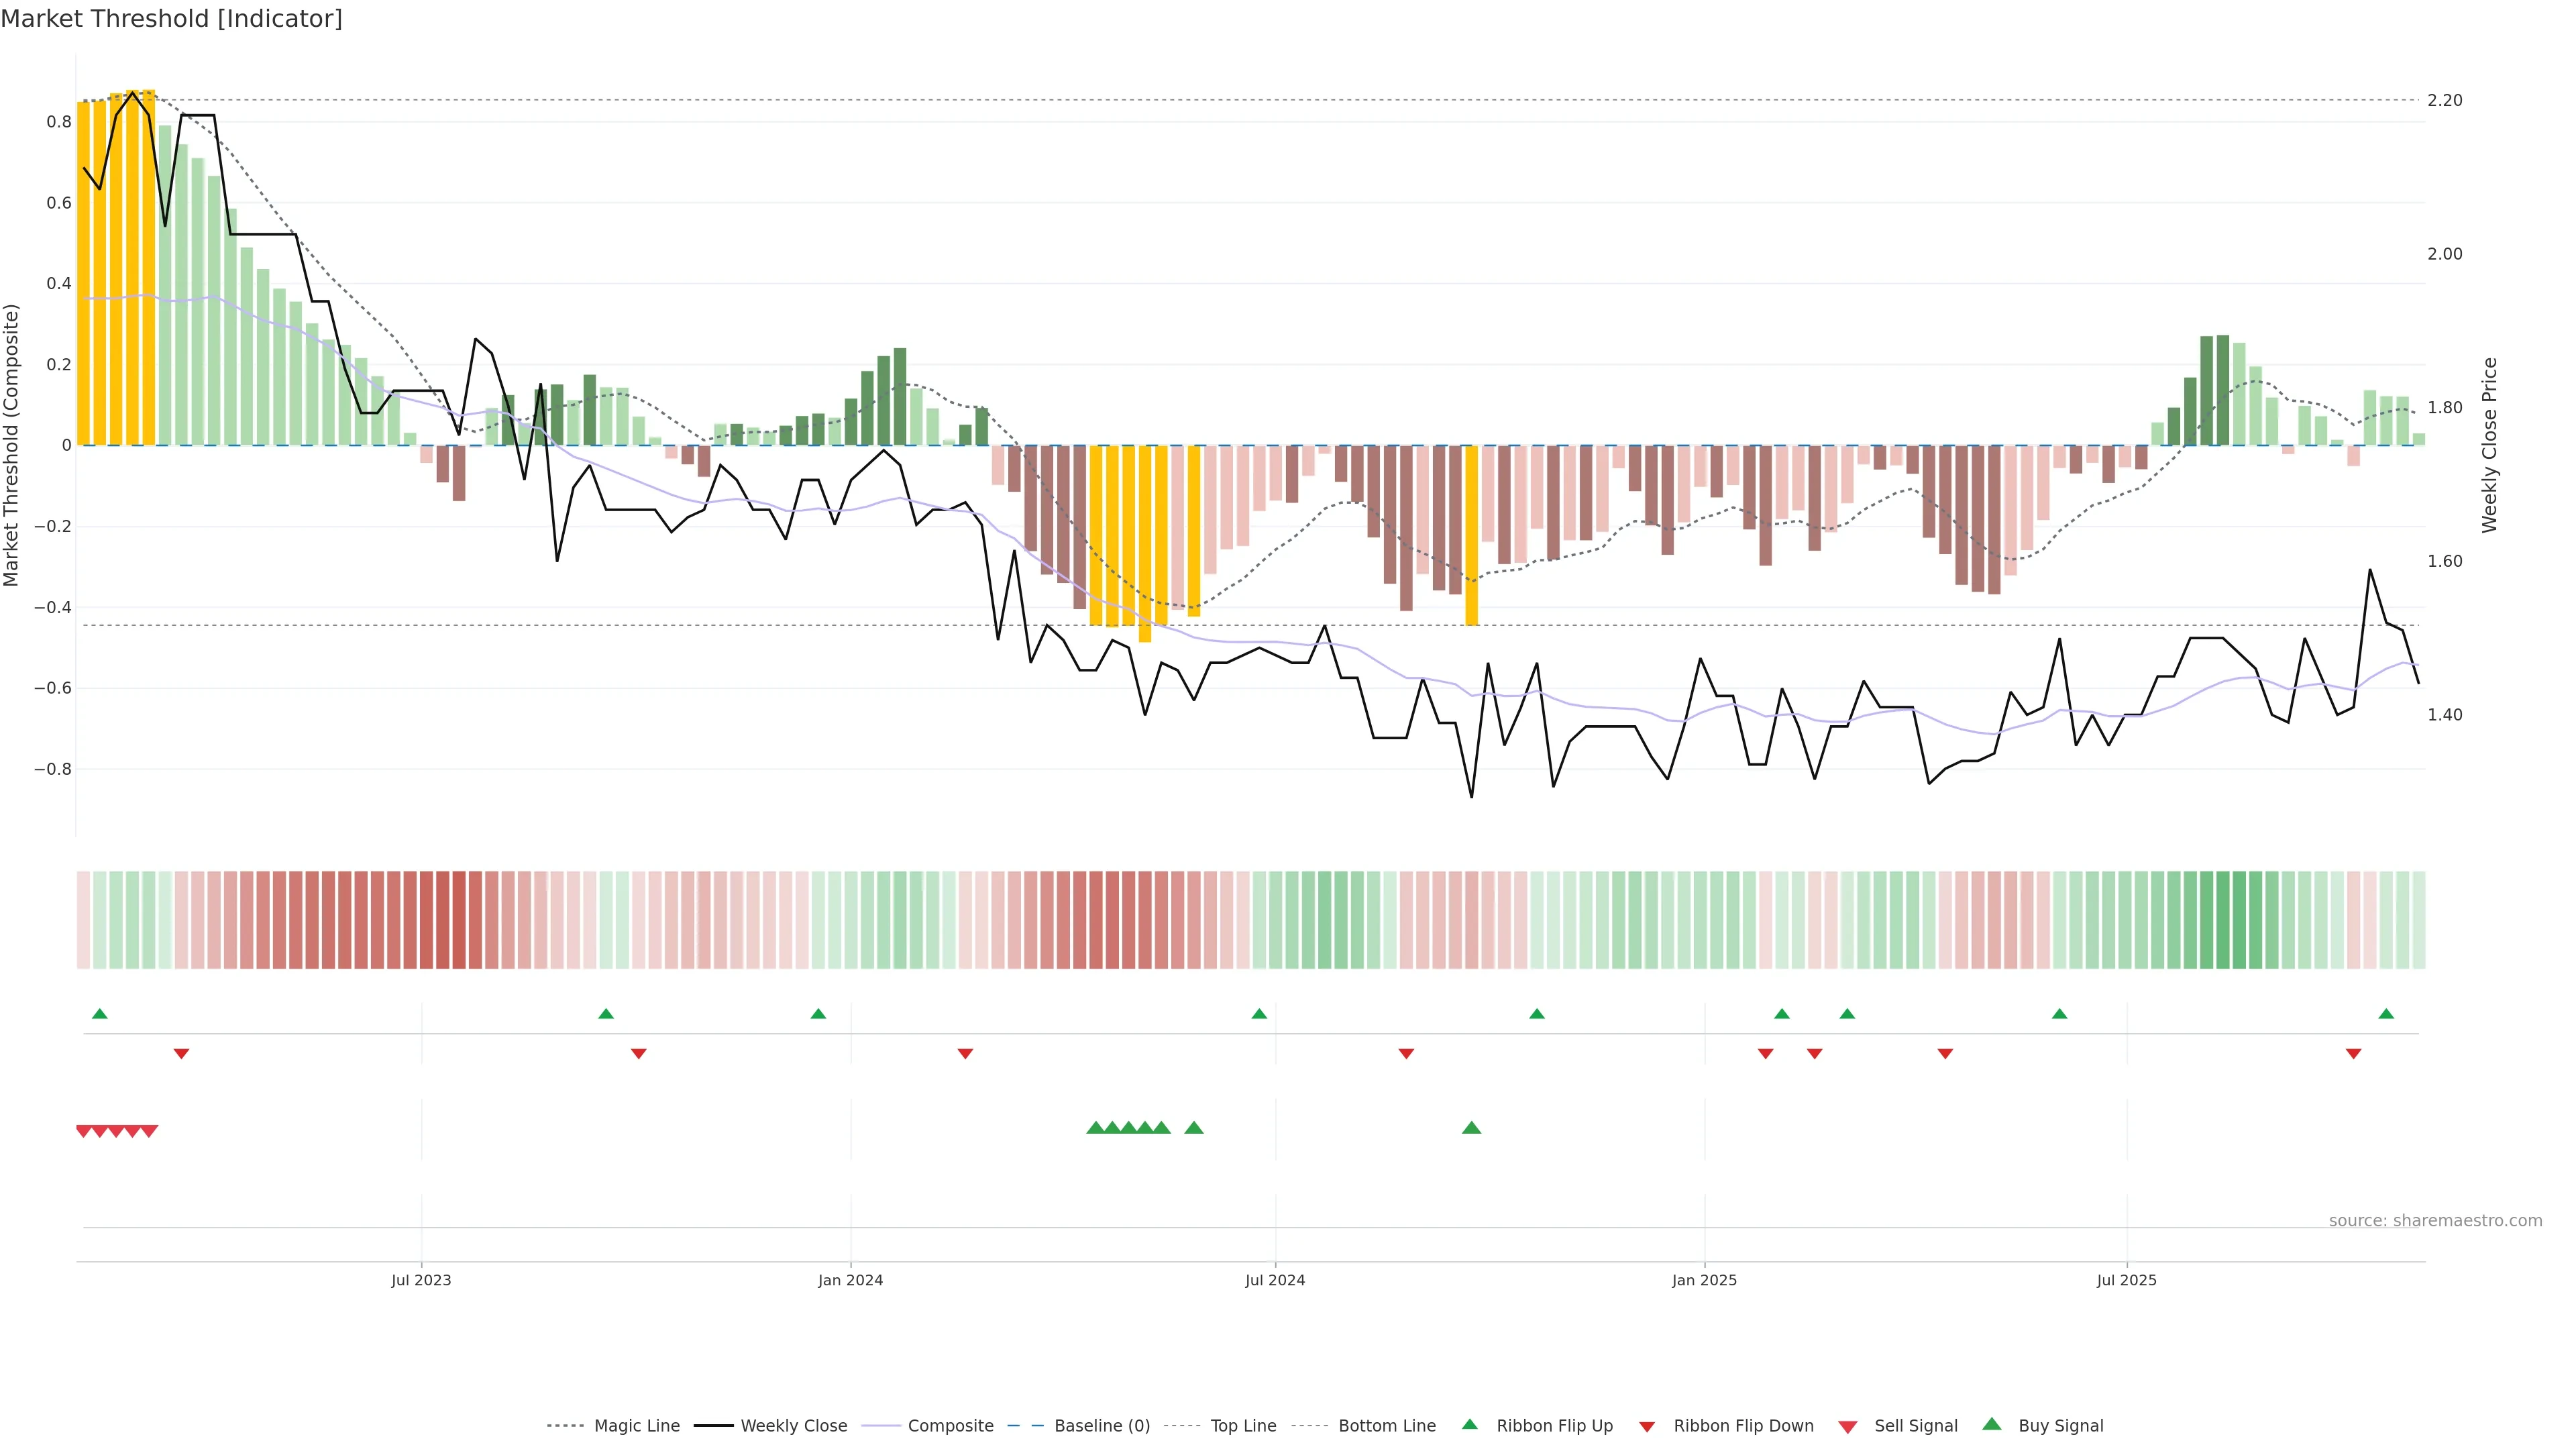Click the lone buy signal near Sep 2024
The height and width of the screenshot is (1449, 2576).
point(1471,1128)
